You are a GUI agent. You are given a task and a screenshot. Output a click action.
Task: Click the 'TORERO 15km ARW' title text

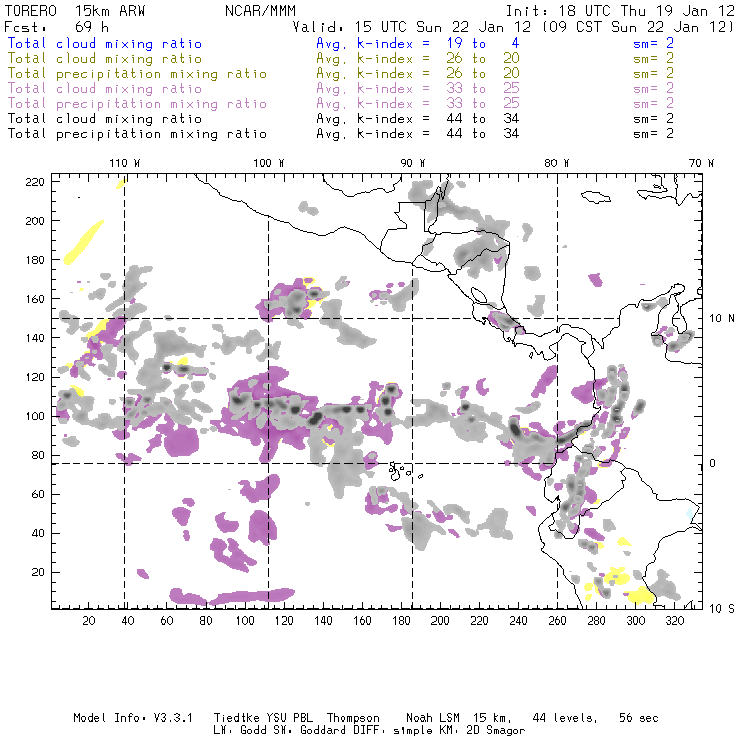pos(75,11)
